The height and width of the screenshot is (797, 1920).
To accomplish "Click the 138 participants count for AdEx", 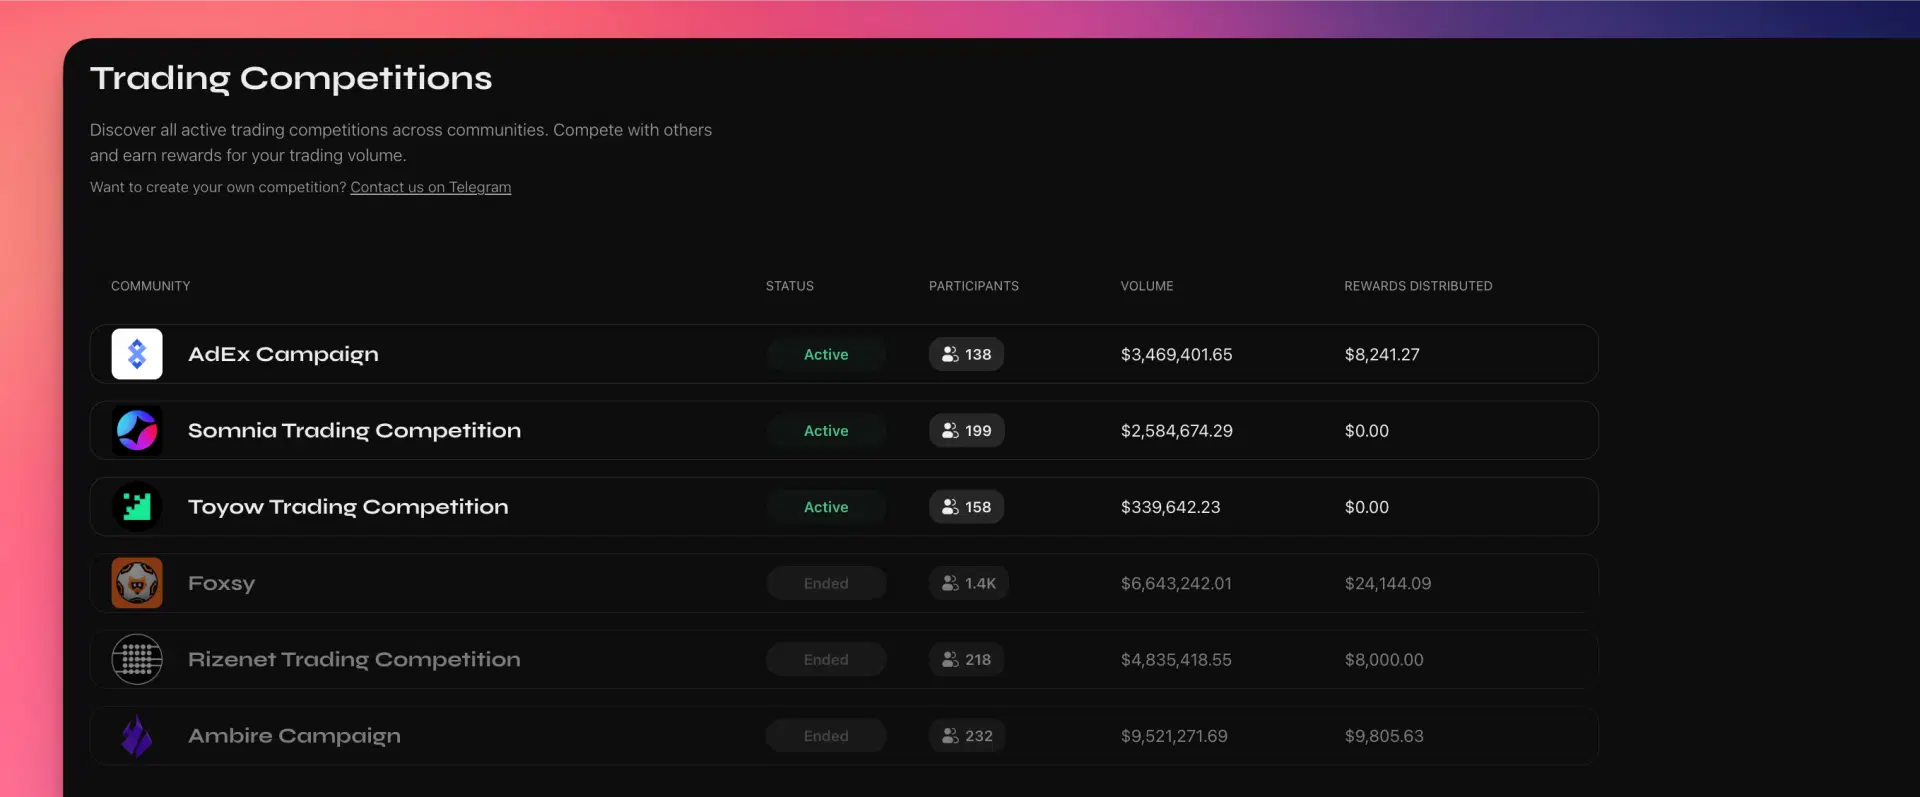I will [978, 354].
